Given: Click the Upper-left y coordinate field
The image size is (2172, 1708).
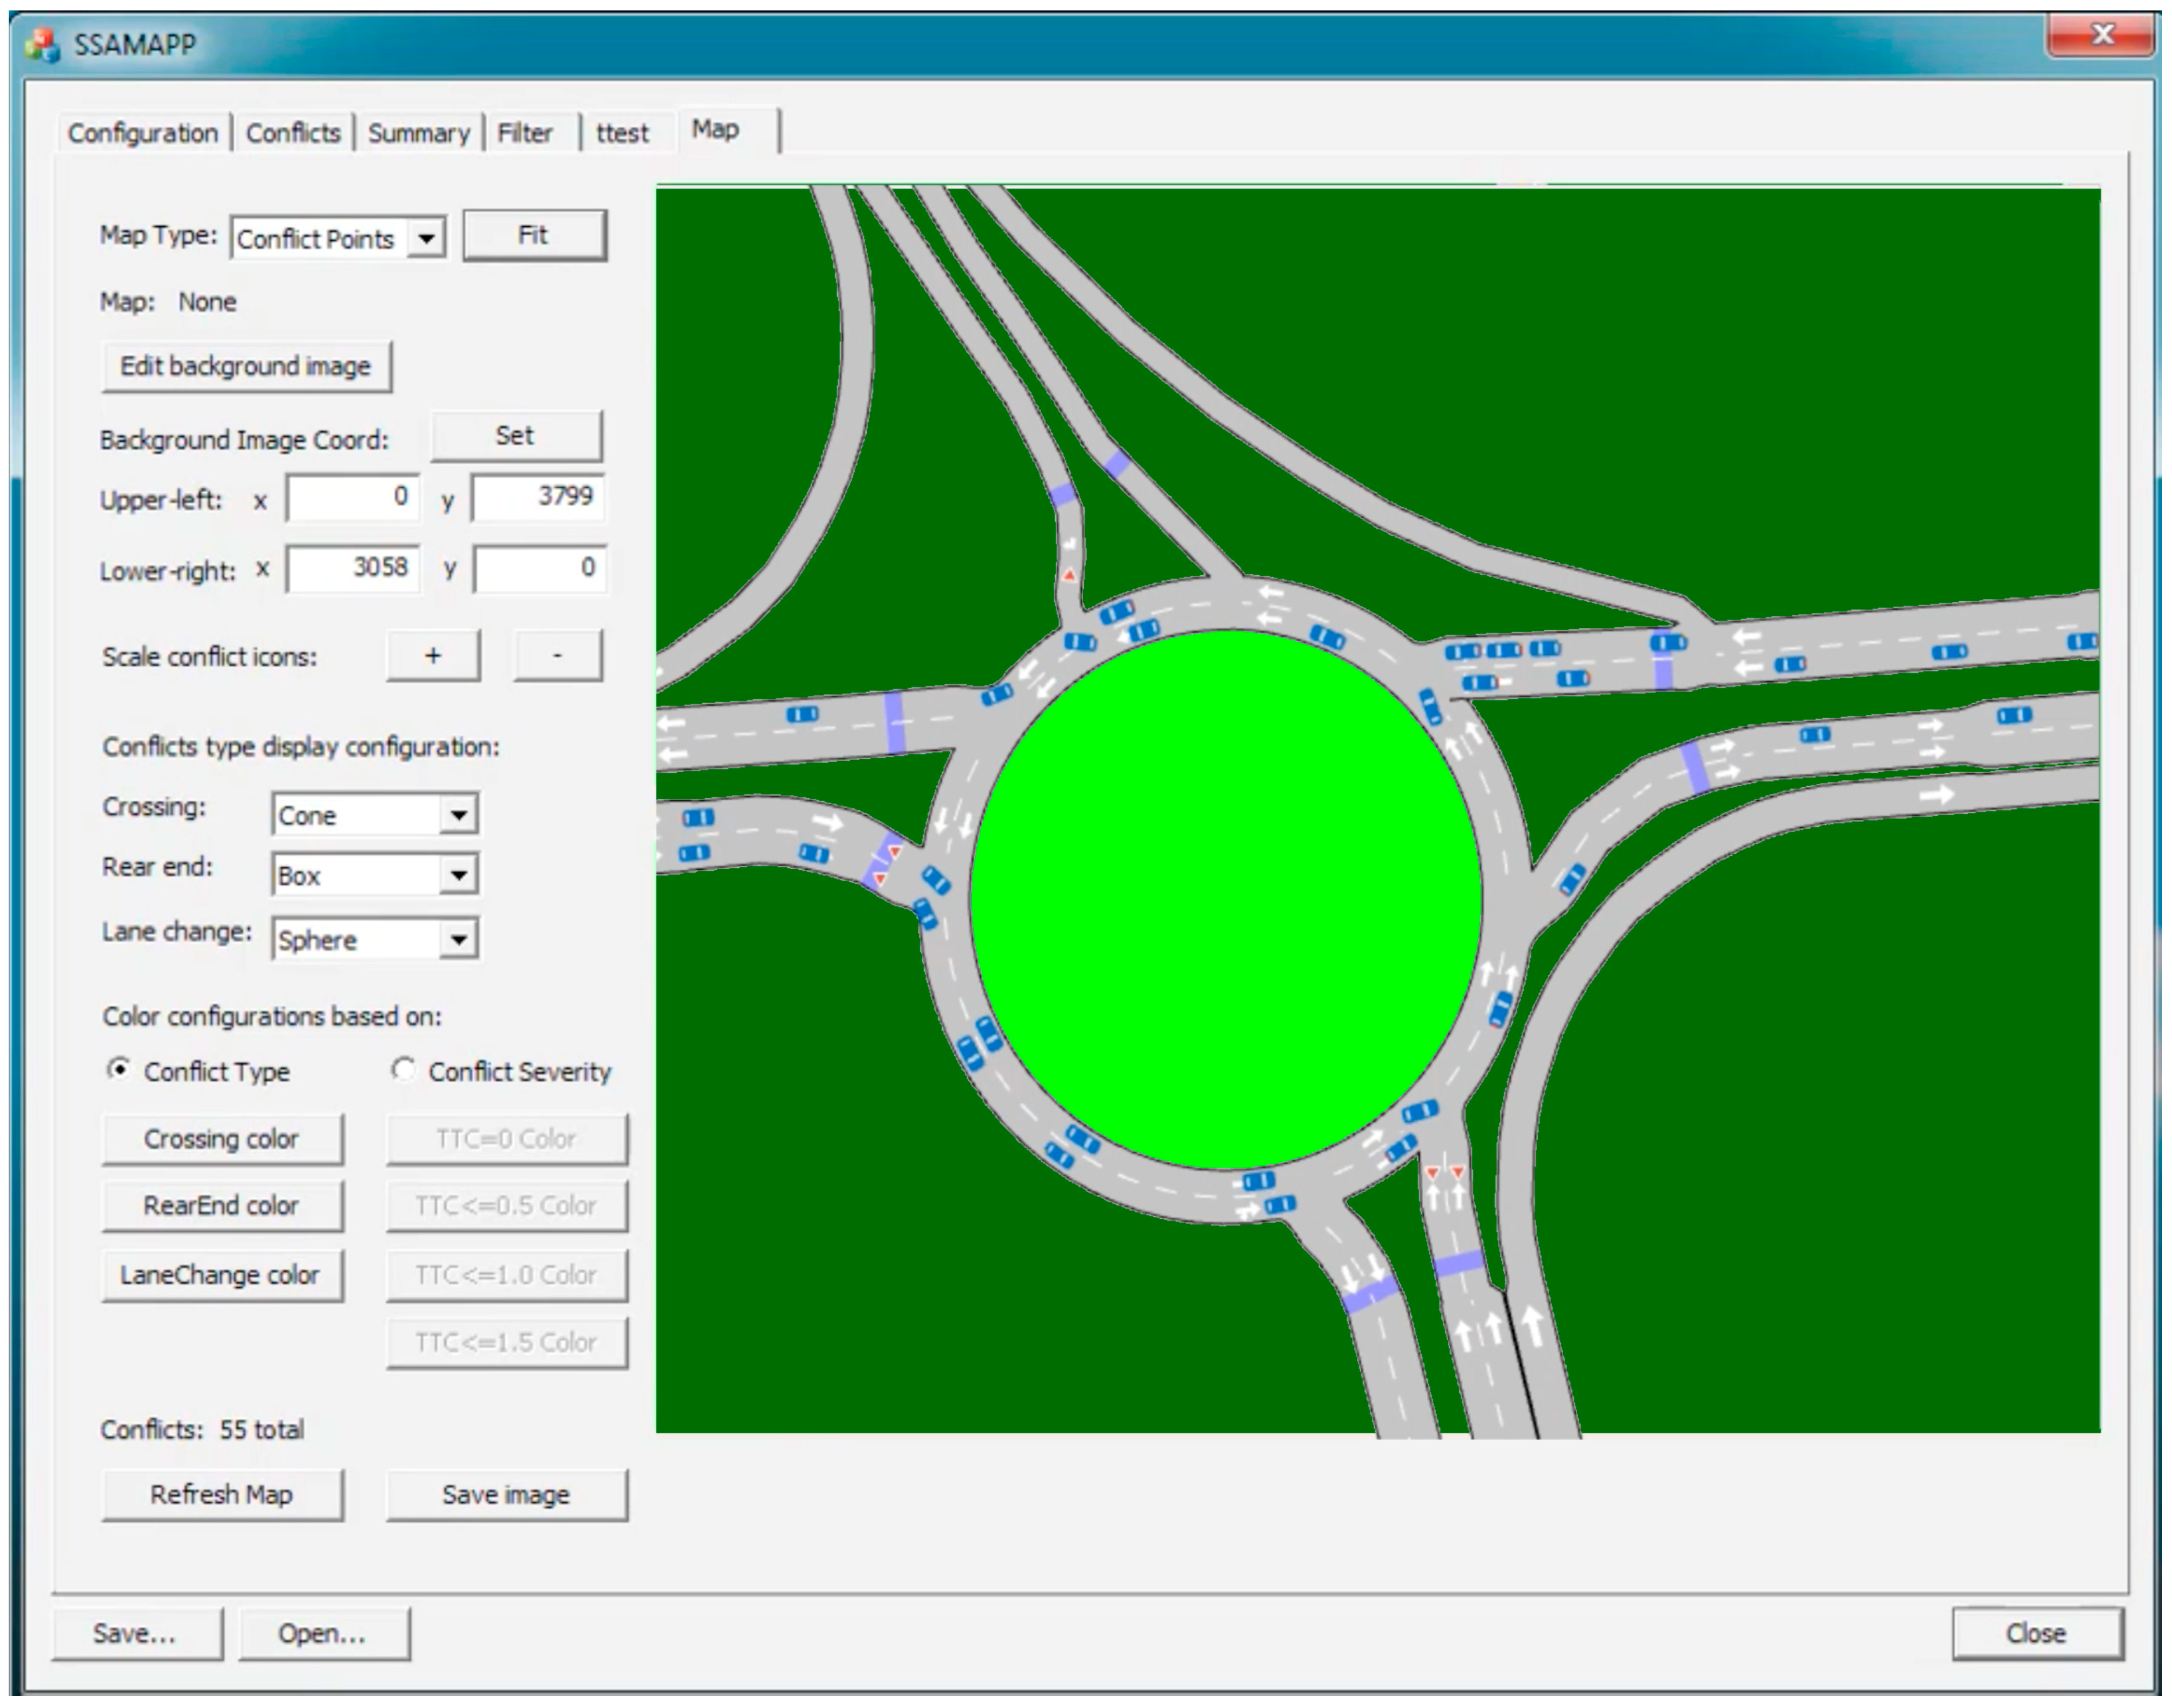Looking at the screenshot, I should pos(538,497).
